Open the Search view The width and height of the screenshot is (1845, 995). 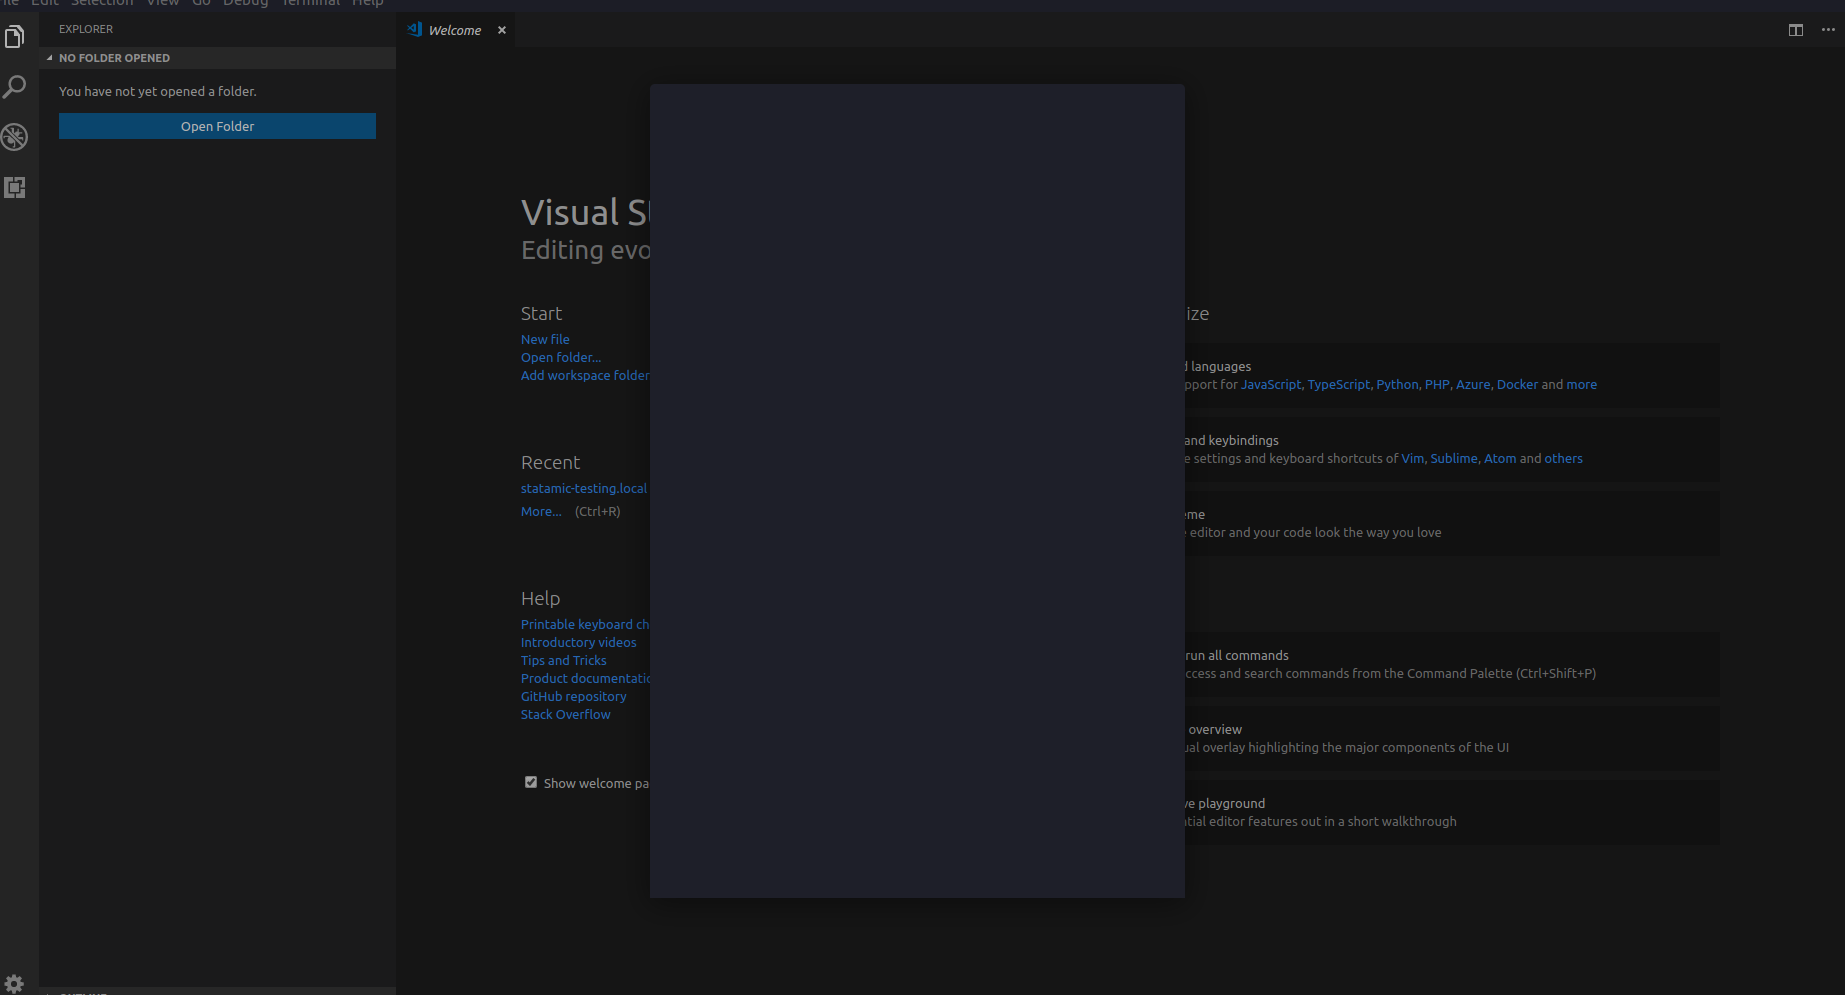(15, 87)
